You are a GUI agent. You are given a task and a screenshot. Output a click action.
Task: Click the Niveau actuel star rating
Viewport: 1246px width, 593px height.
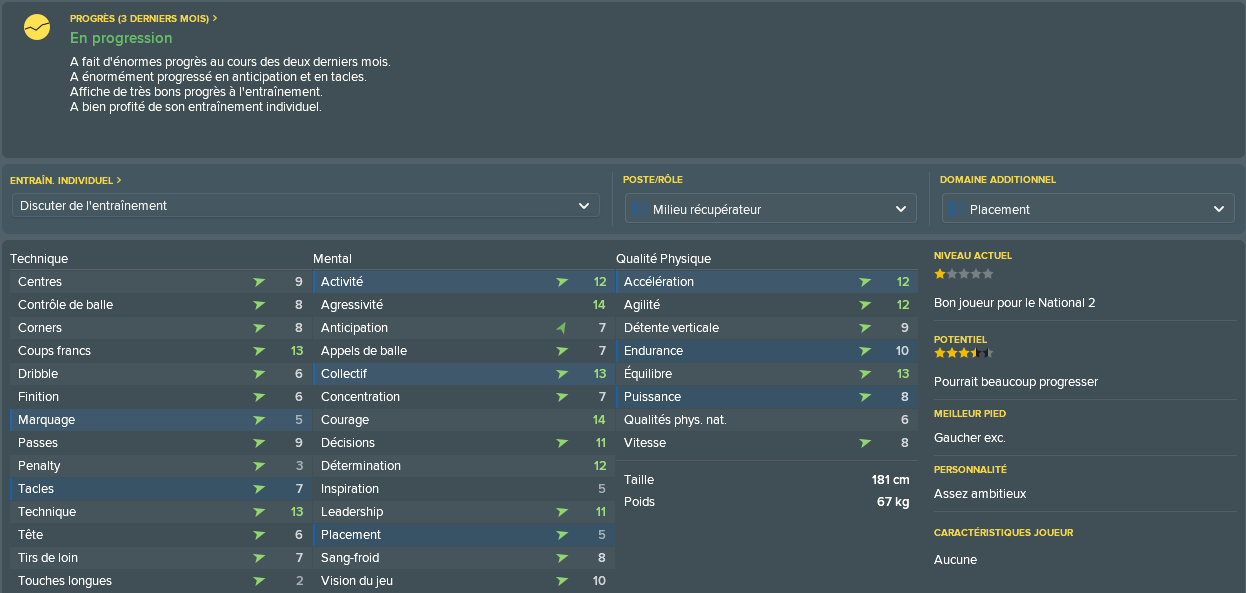[x=964, y=273]
